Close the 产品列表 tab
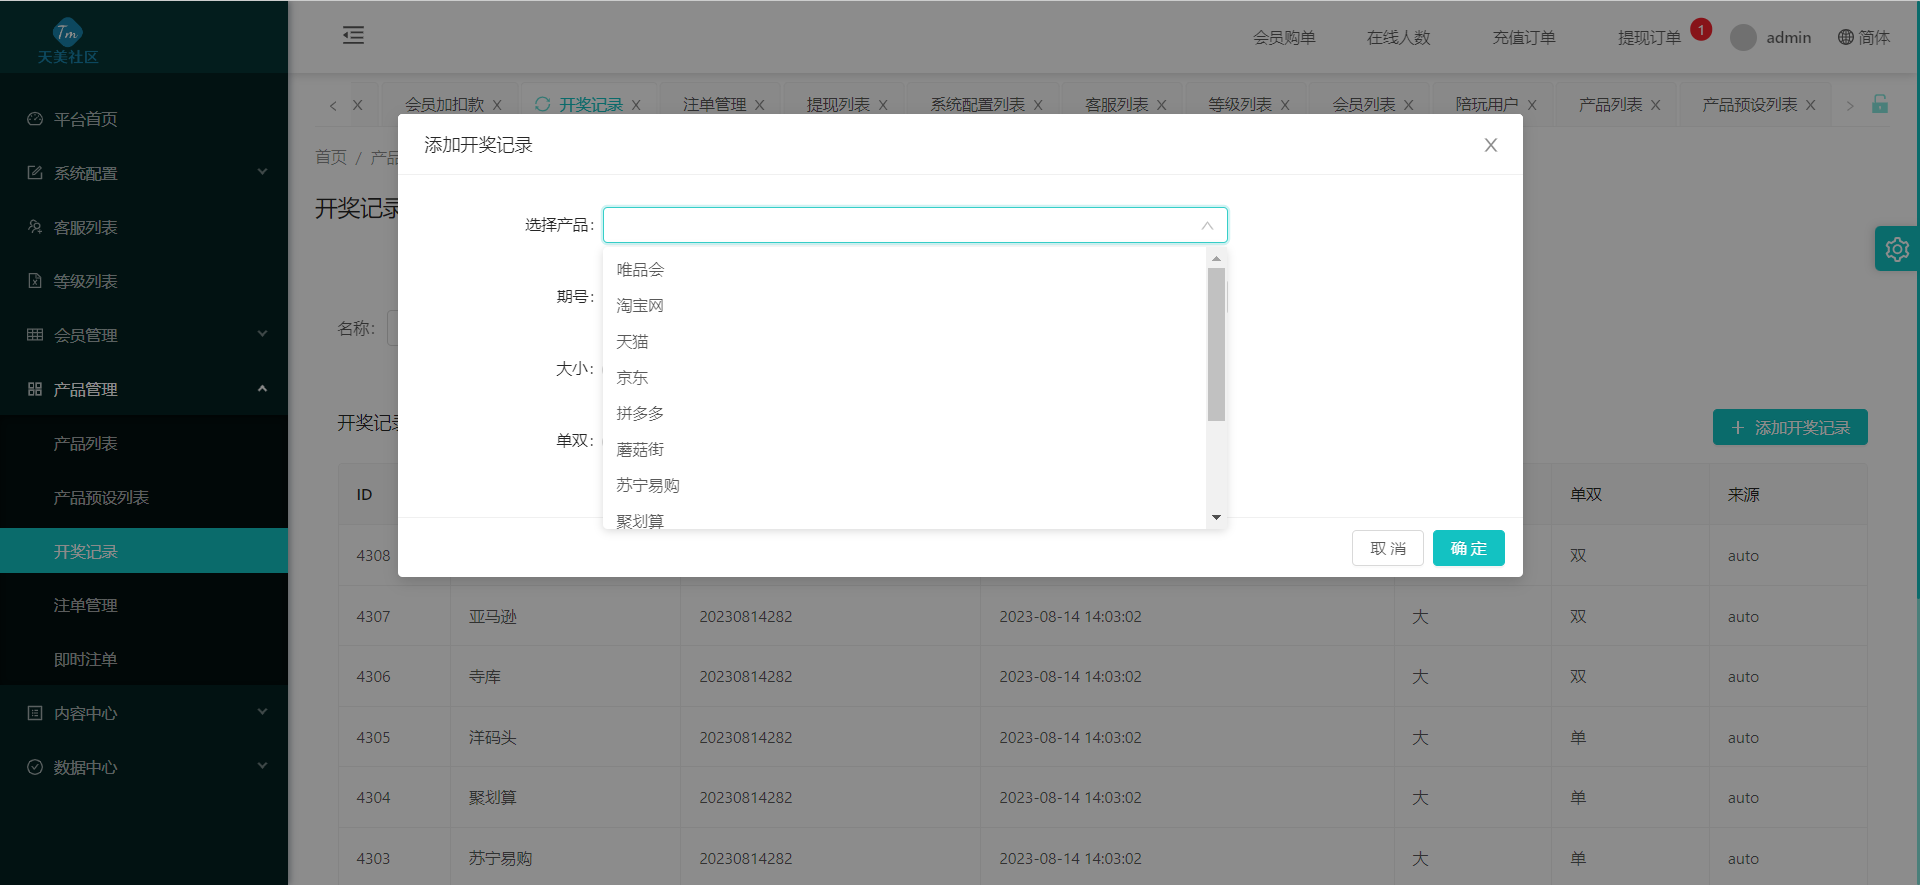1920x885 pixels. coord(1656,105)
